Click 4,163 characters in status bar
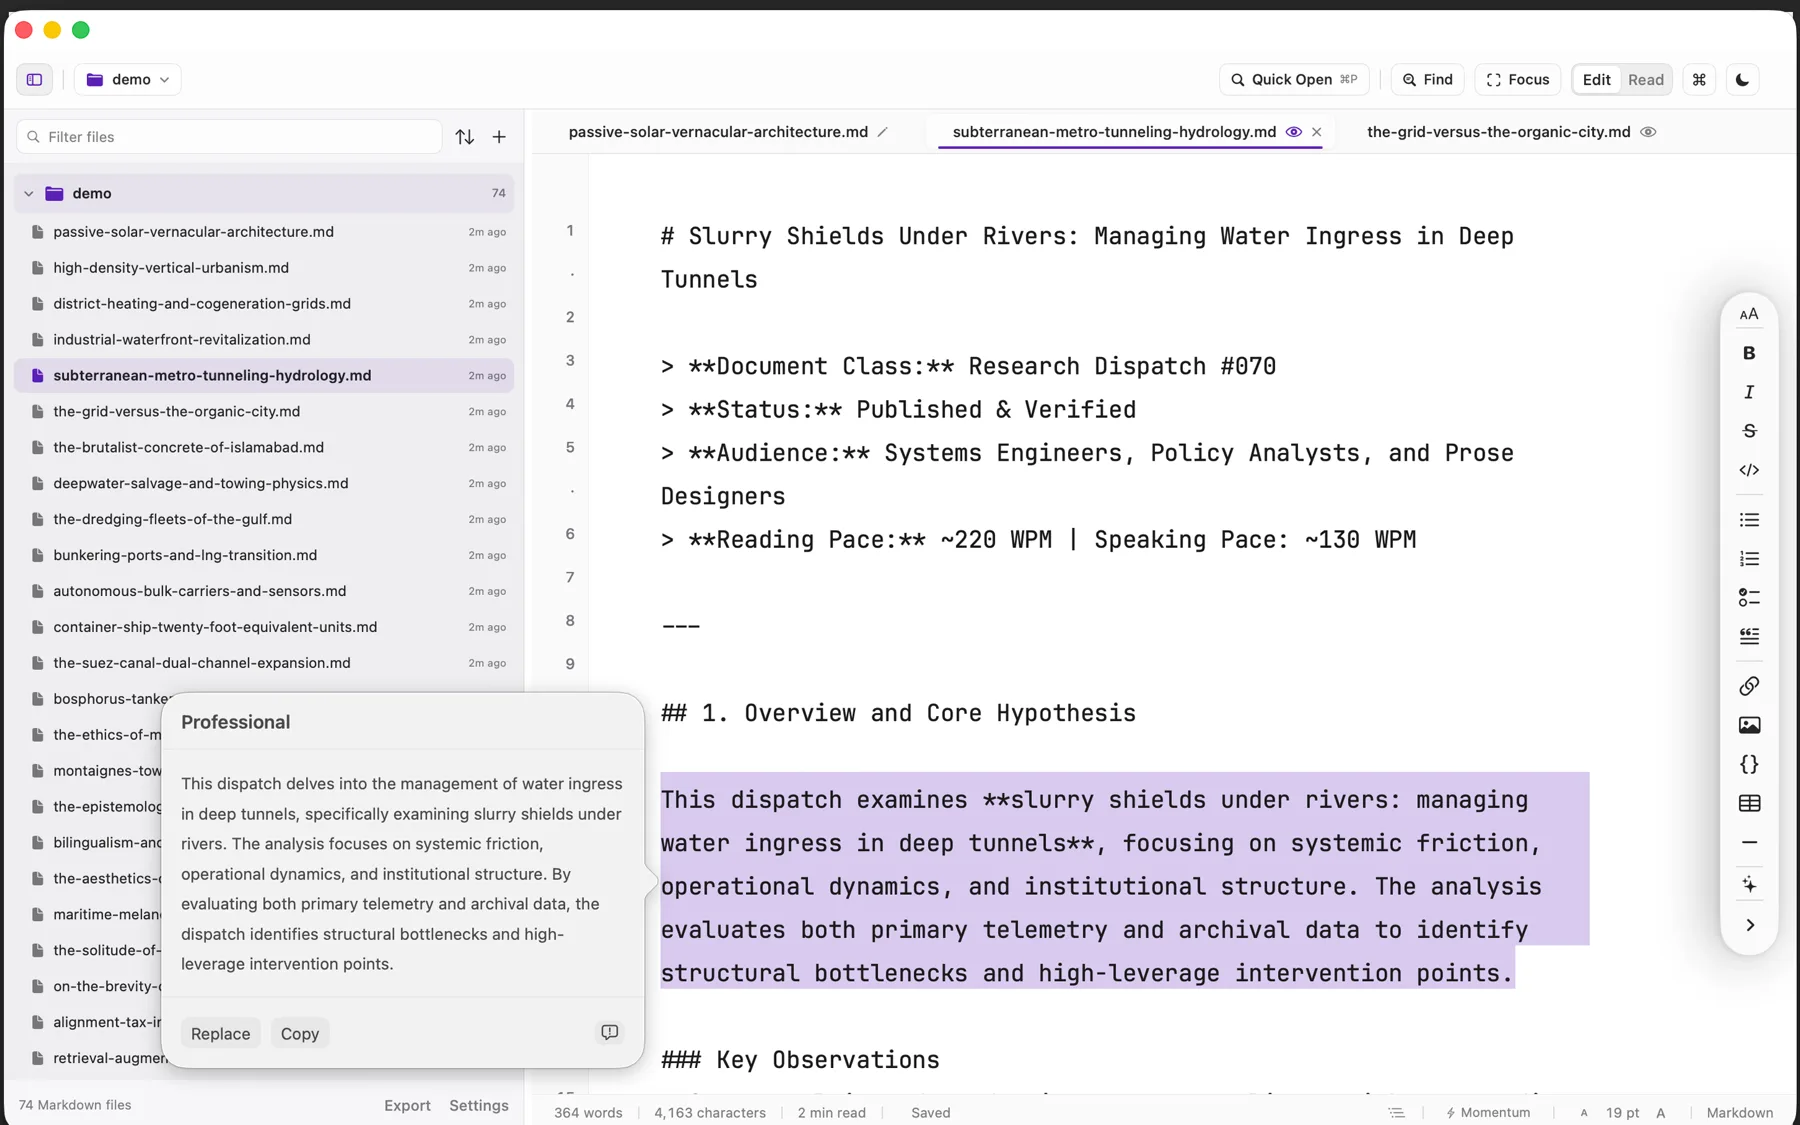Screen dimensions: 1800x1125 coord(710,1112)
